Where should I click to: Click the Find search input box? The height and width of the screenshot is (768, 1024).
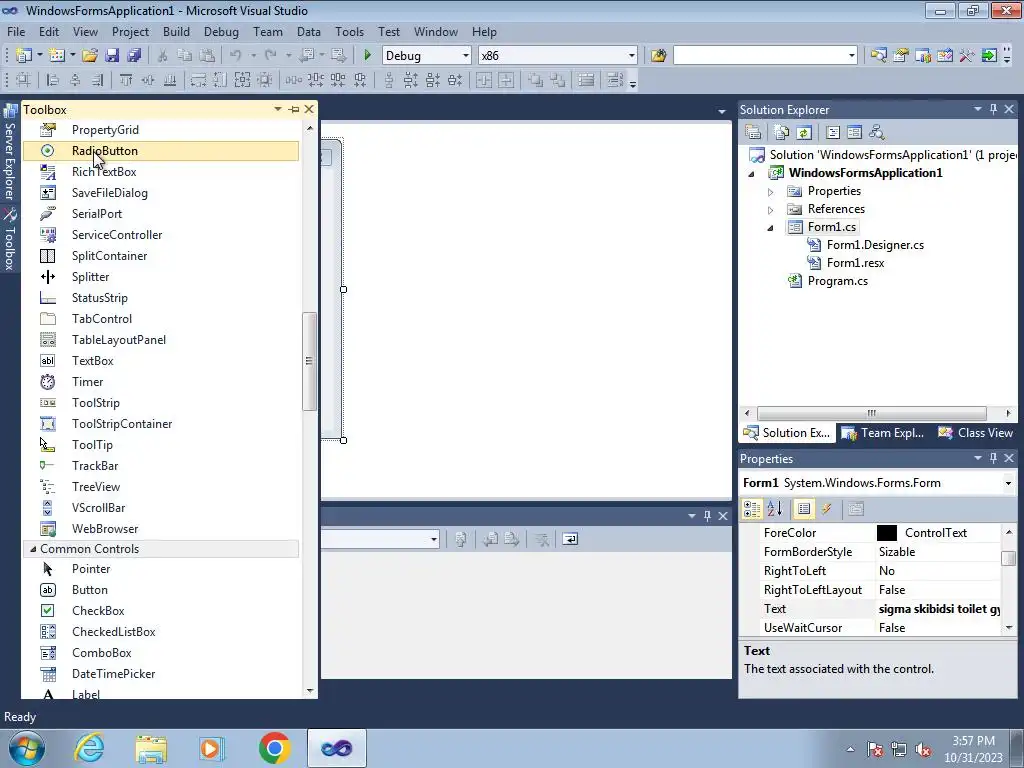[760, 56]
